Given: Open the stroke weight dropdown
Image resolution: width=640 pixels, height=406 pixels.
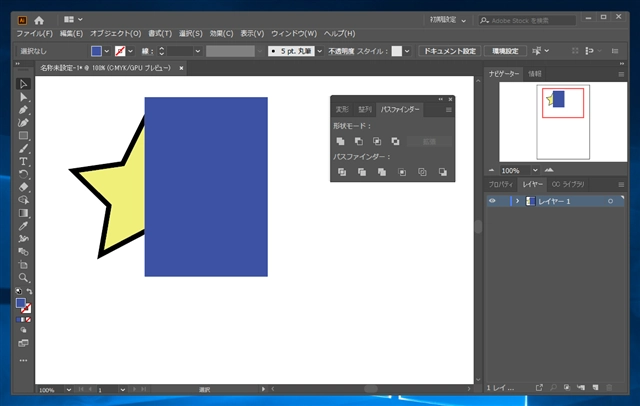Looking at the screenshot, I should click(198, 51).
